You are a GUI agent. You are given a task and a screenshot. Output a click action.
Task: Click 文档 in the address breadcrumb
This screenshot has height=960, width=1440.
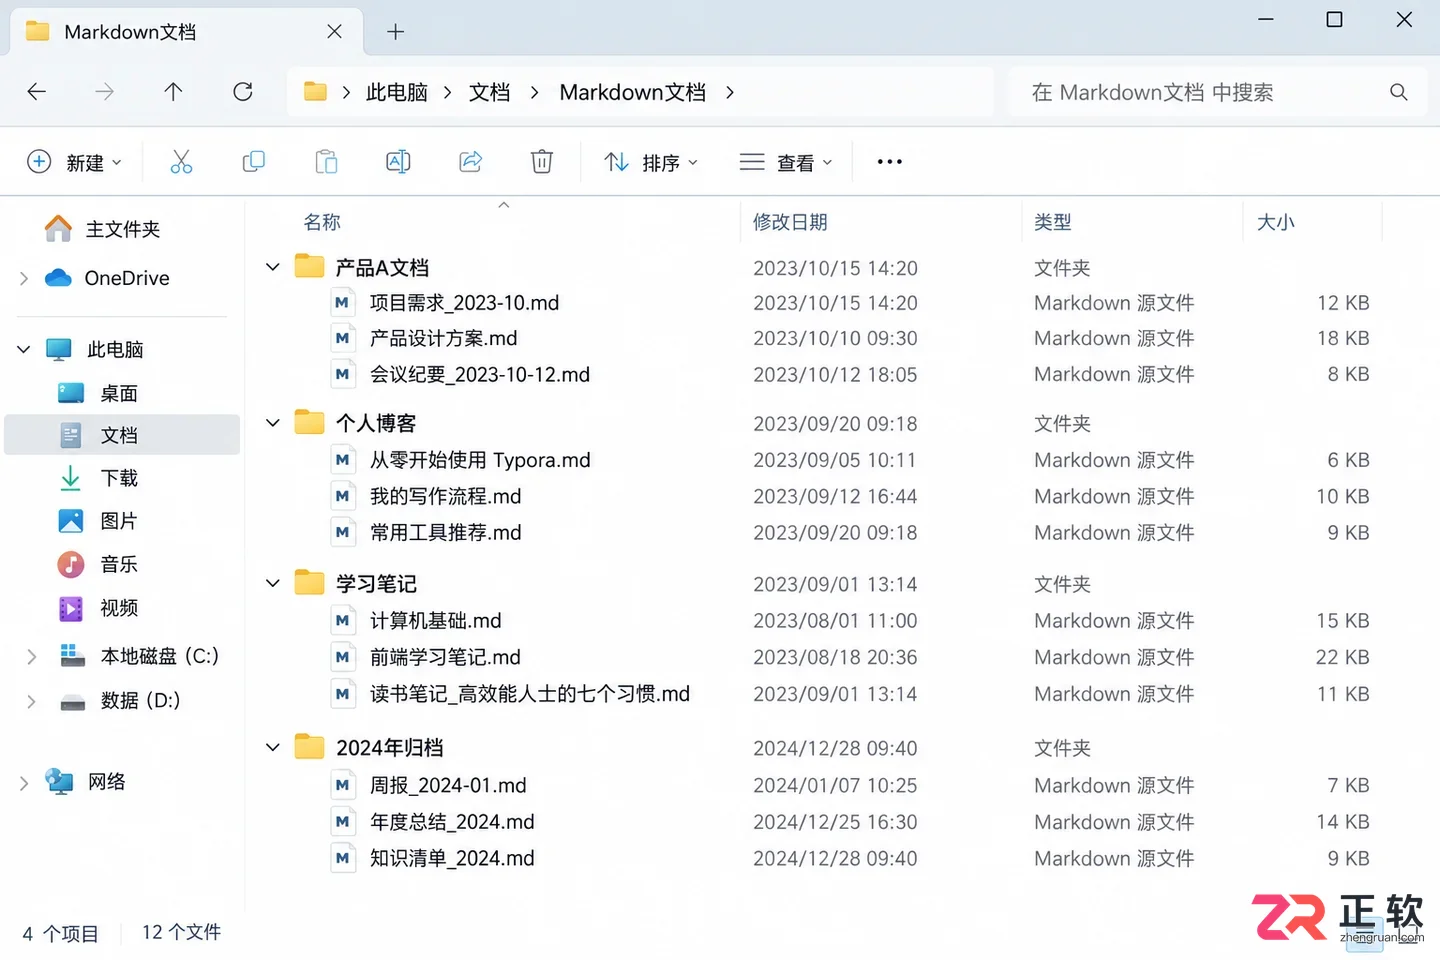point(489,92)
